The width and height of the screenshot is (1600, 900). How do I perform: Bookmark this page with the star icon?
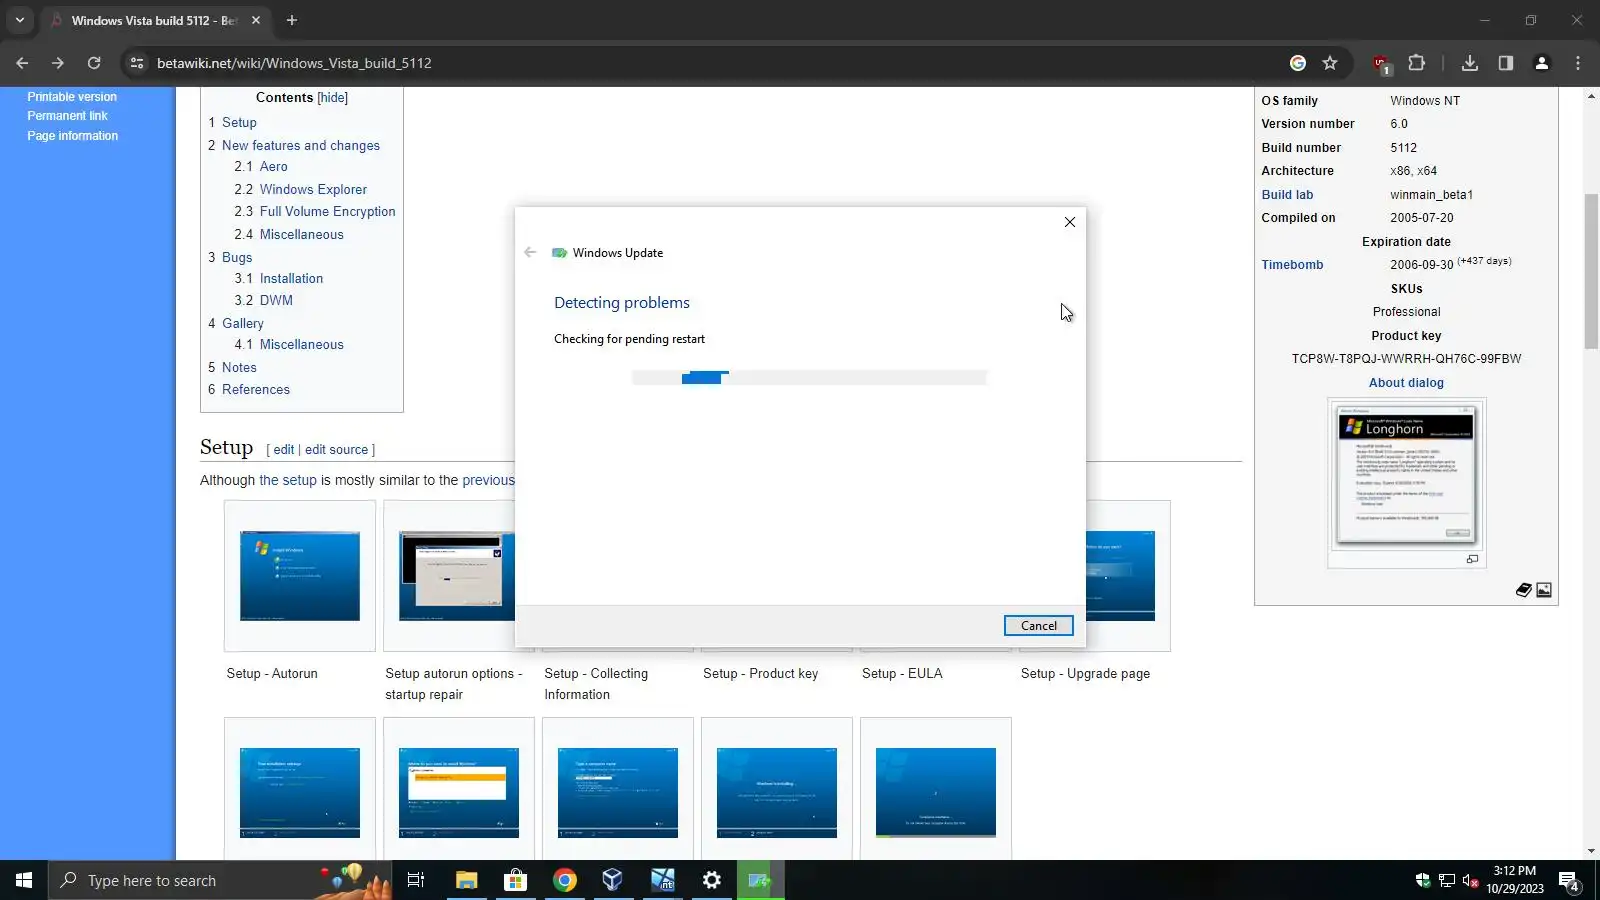[1330, 63]
